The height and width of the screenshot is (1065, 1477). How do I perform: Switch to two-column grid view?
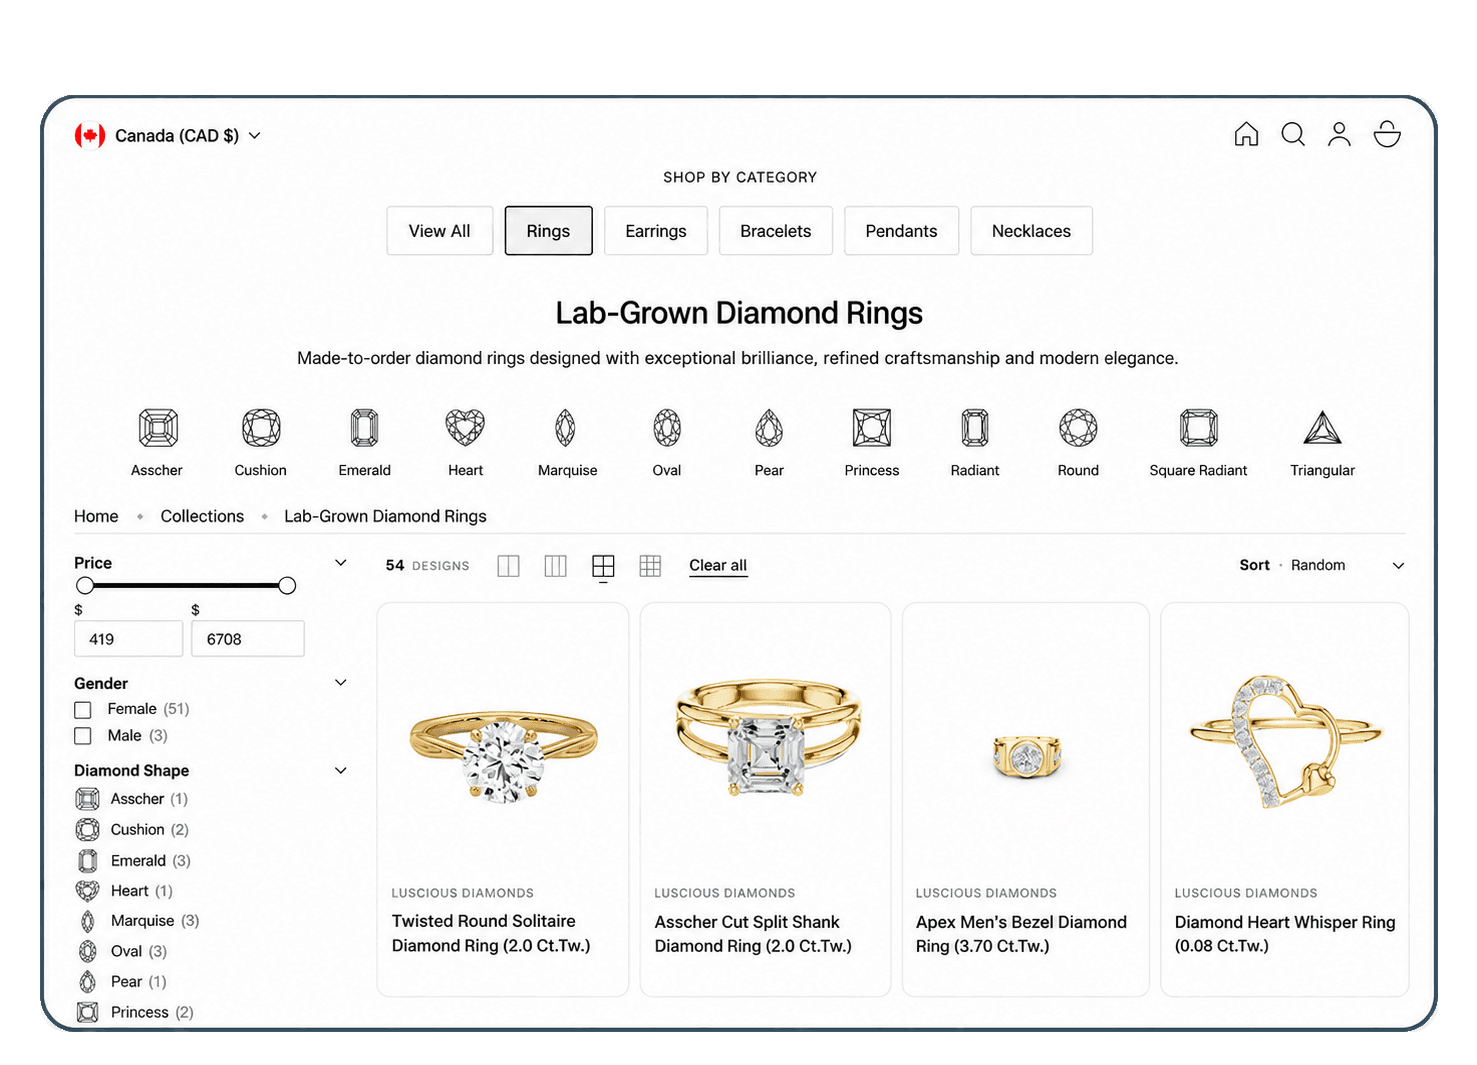[509, 566]
